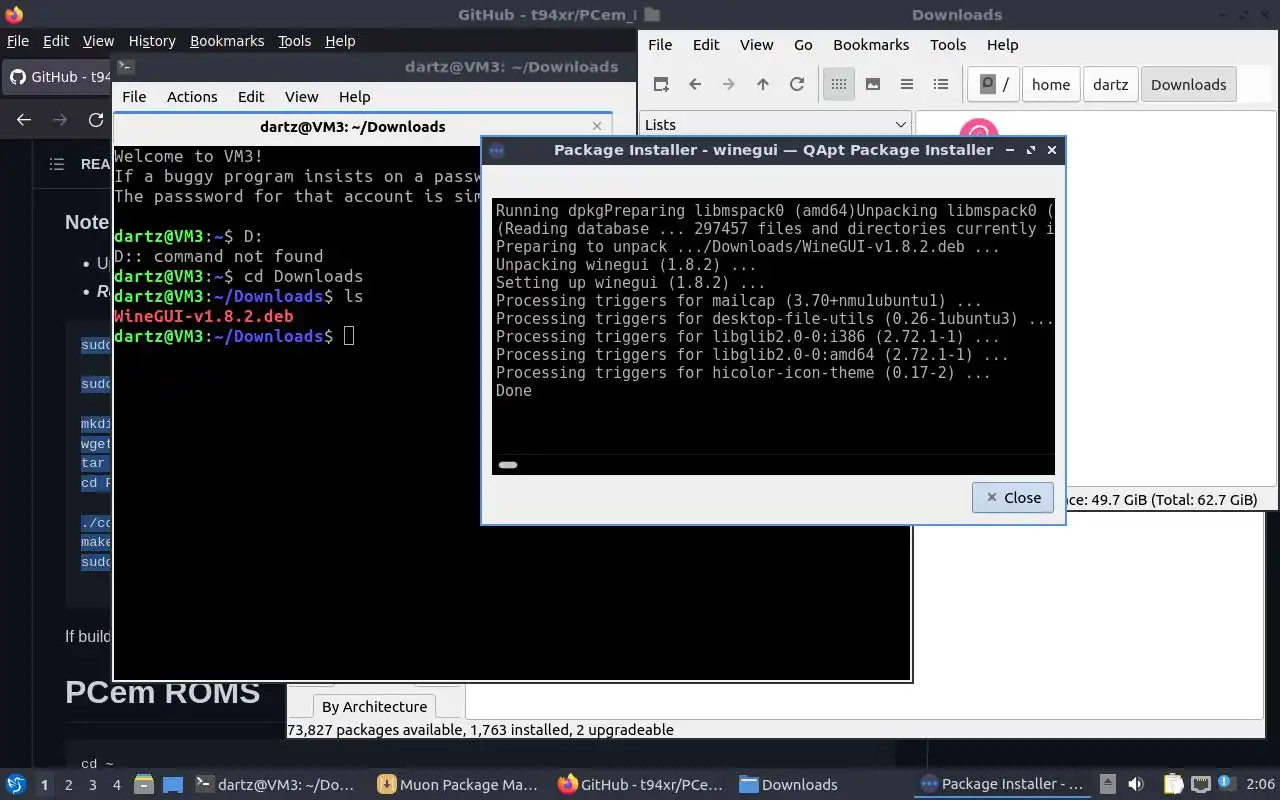Open file manager File menu
Viewport: 1280px width, 800px height.
point(660,44)
